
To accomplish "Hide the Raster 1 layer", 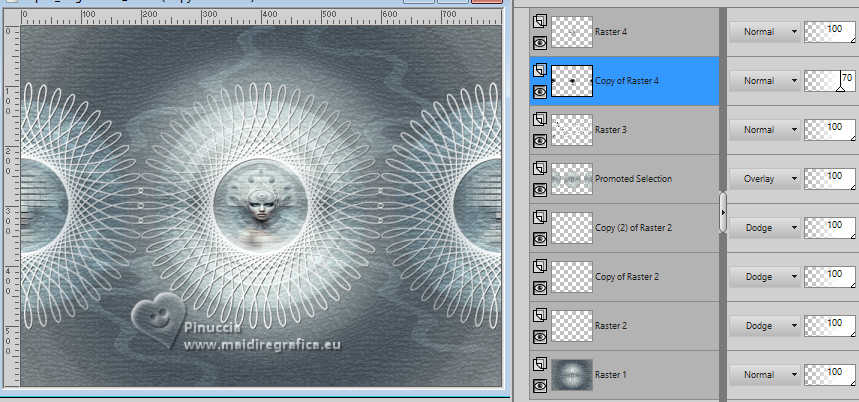I will coord(540,386).
